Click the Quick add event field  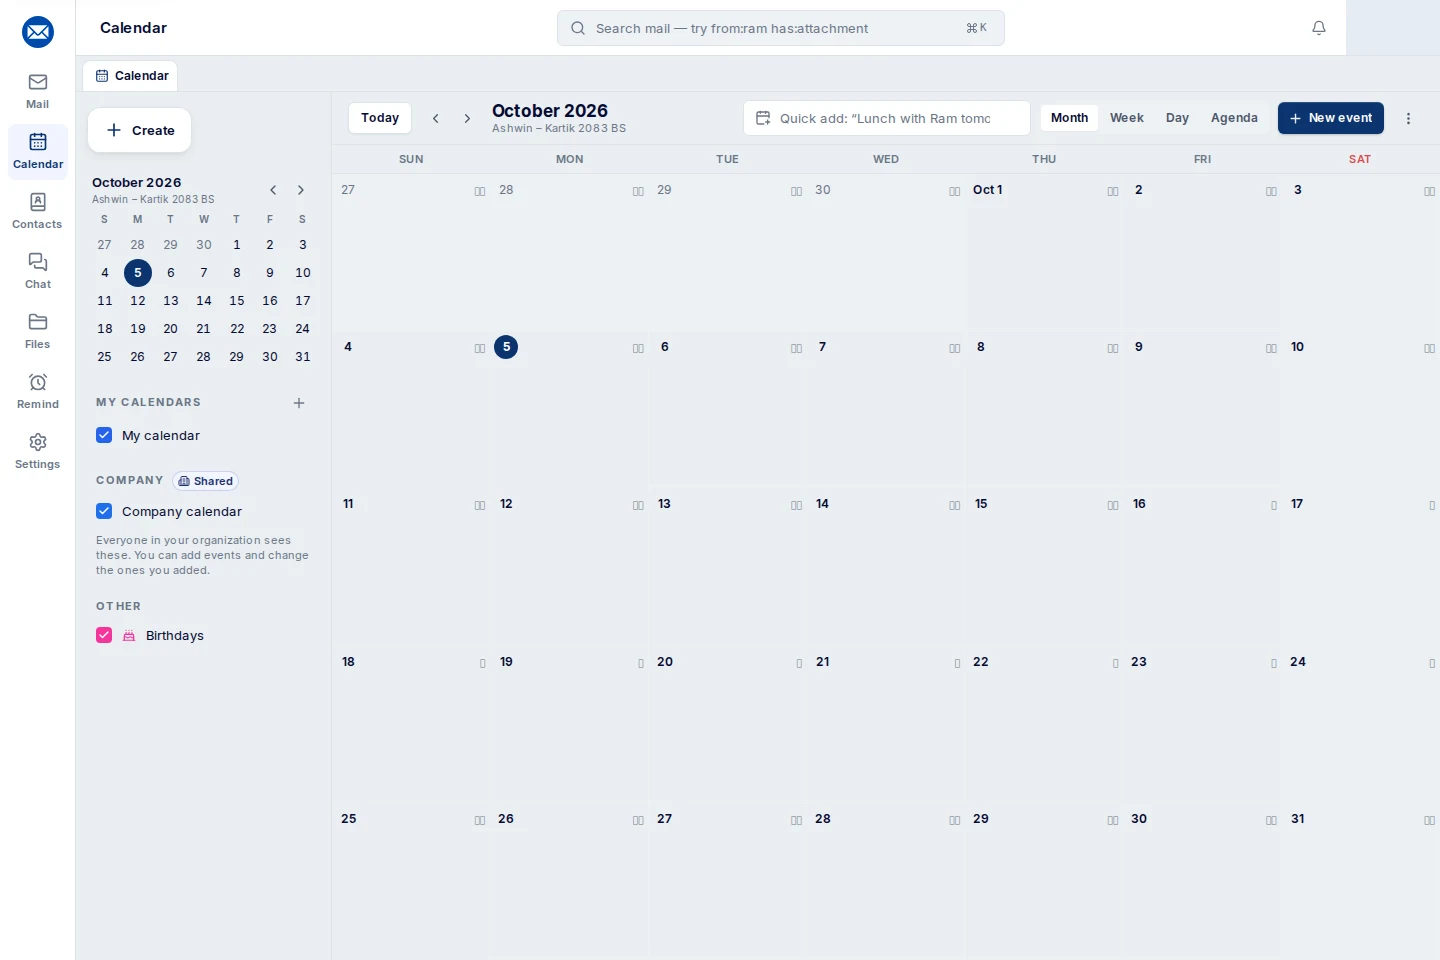pos(887,118)
